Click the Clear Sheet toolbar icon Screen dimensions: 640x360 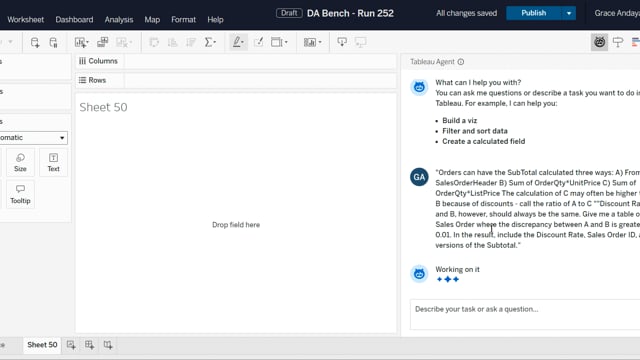122,42
